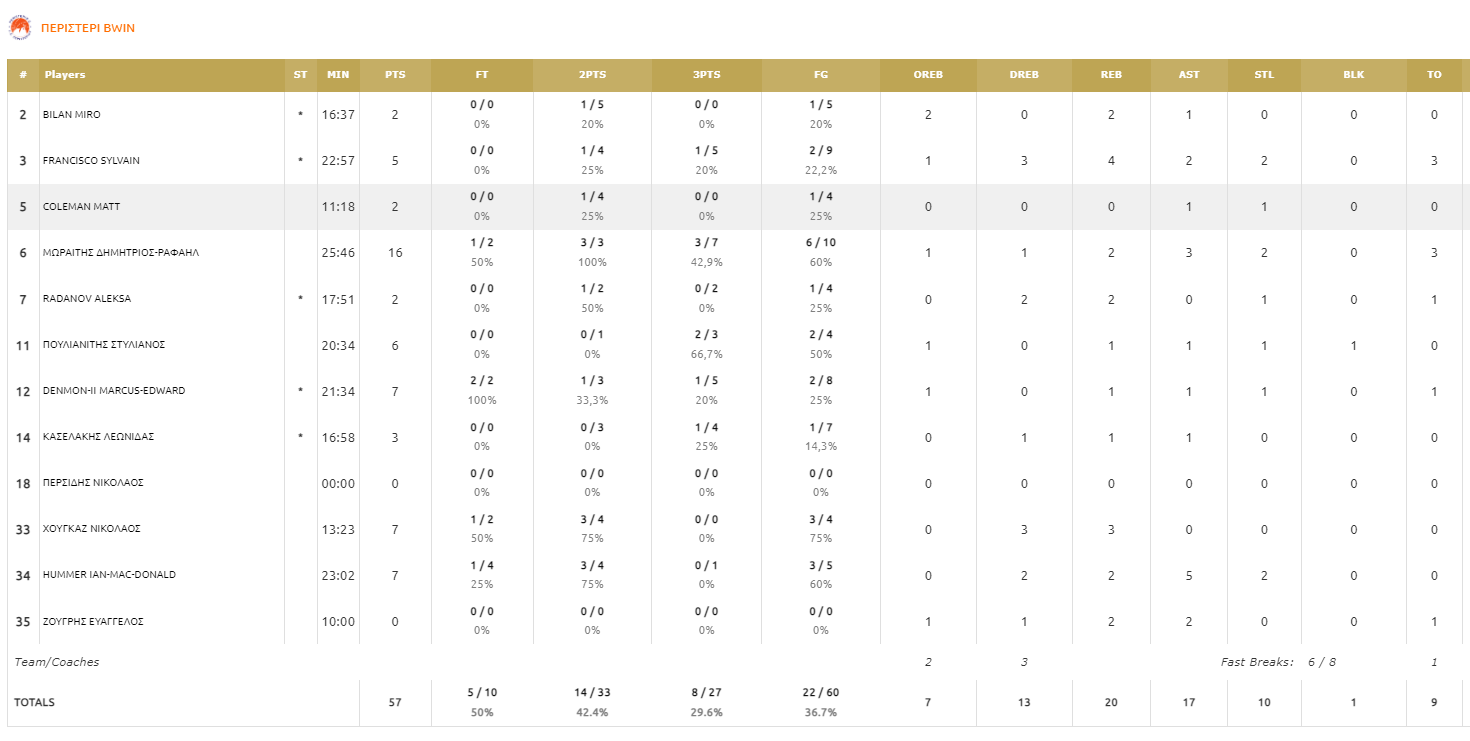Open the ΠΕΡΙΣΤΕΡΙ BWIN team link
Image resolution: width=1470 pixels, height=741 pixels.
click(x=88, y=28)
